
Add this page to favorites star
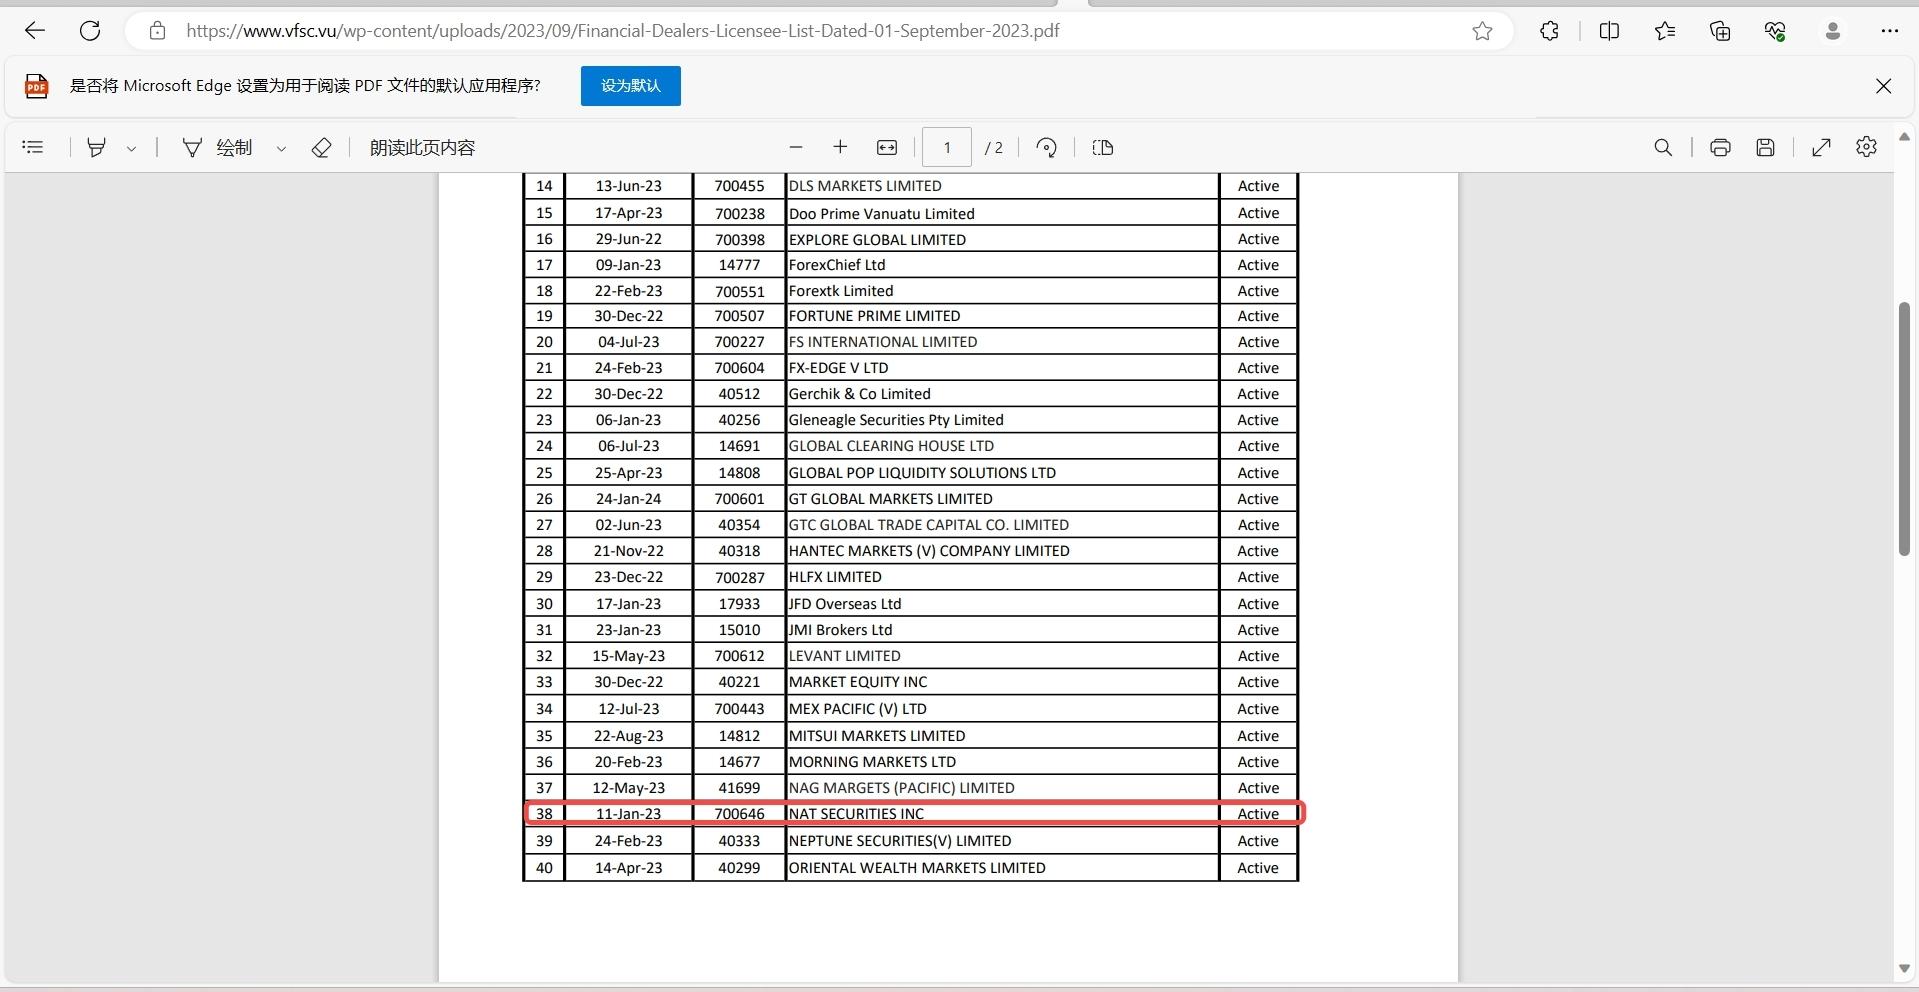(1482, 31)
